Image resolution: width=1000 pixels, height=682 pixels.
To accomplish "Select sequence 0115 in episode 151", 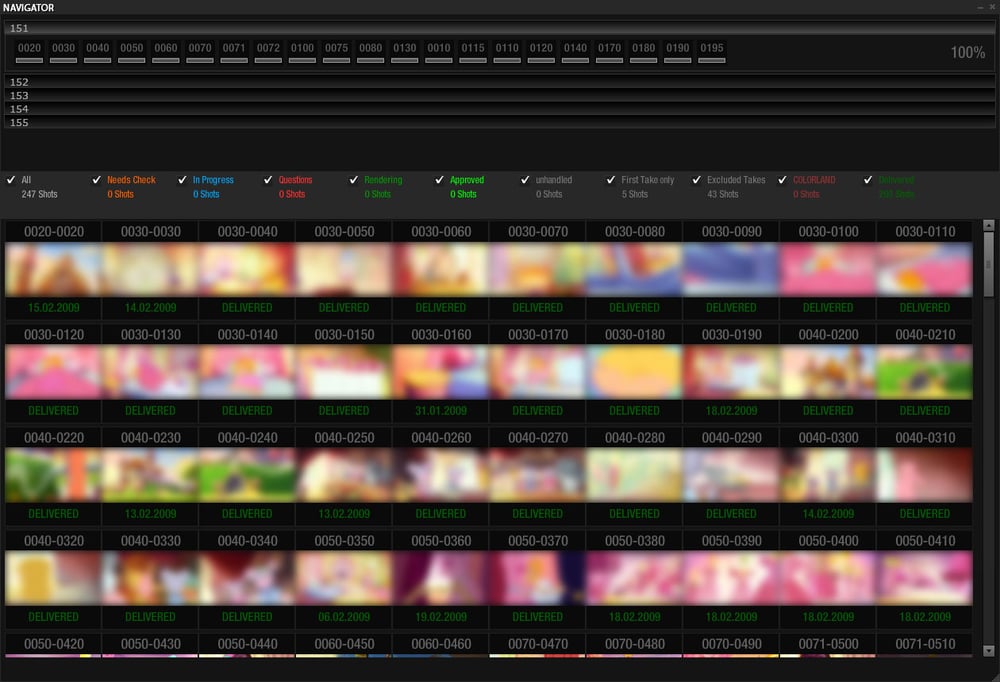I will (x=473, y=52).
